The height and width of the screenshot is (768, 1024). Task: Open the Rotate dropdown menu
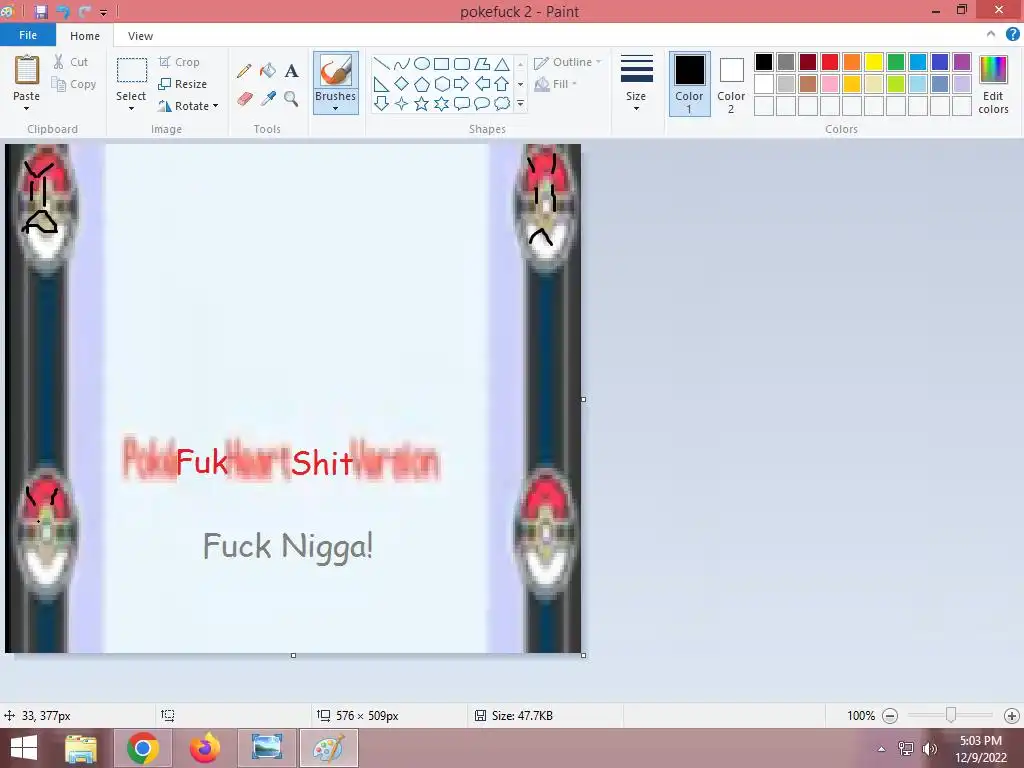tap(189, 106)
